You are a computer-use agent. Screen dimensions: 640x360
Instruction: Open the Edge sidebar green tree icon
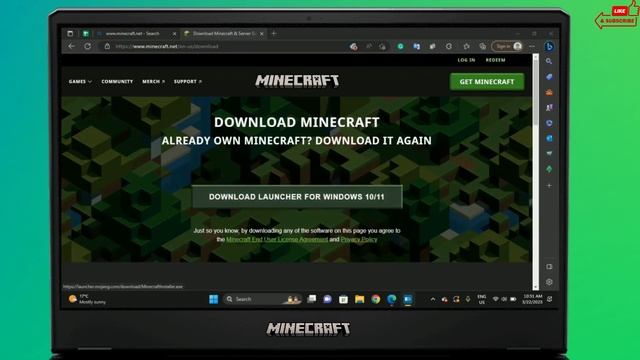(x=549, y=169)
